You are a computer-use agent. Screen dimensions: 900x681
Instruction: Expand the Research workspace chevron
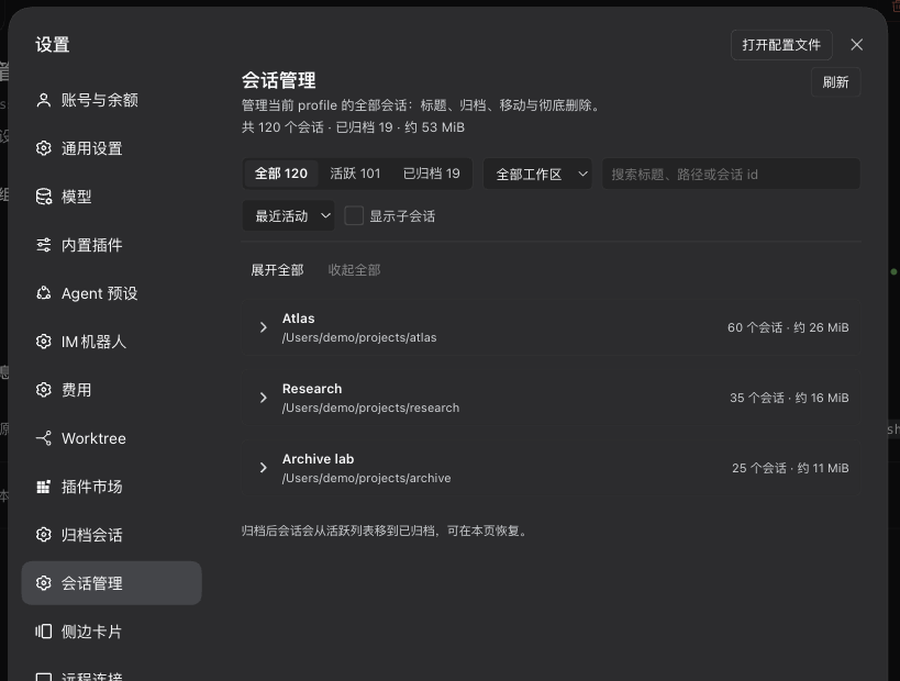click(x=263, y=398)
